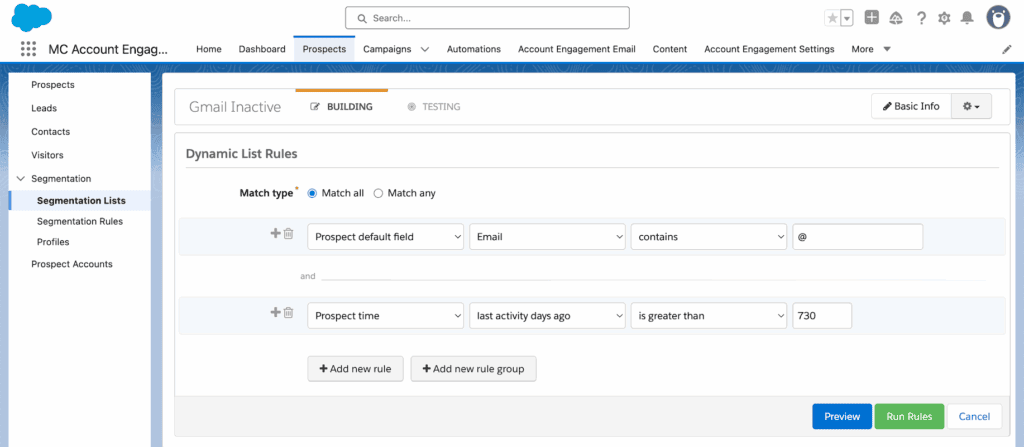The image size is (1024, 447).
Task: Click the email value field containing @
Action: [857, 237]
